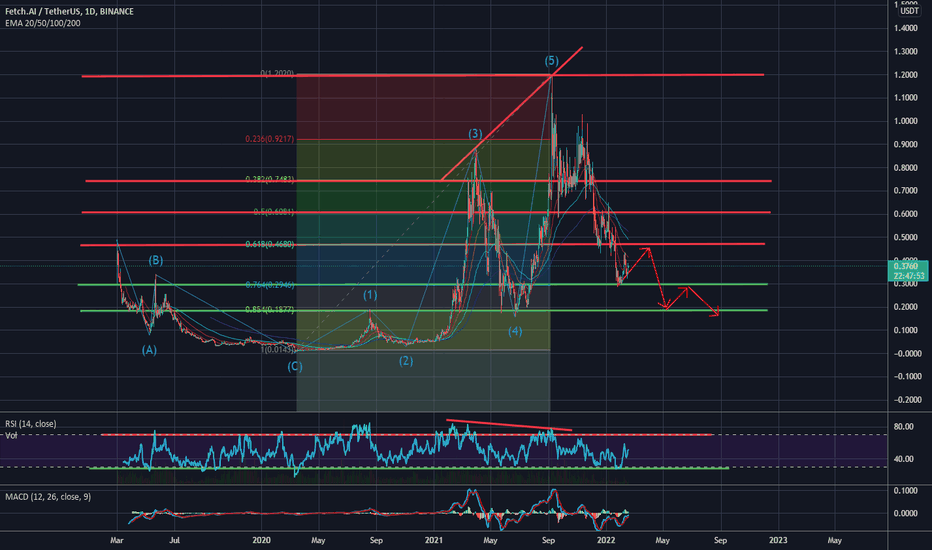Select the Fib level label 1(0.0143)
The height and width of the screenshot is (550, 932).
pos(278,350)
